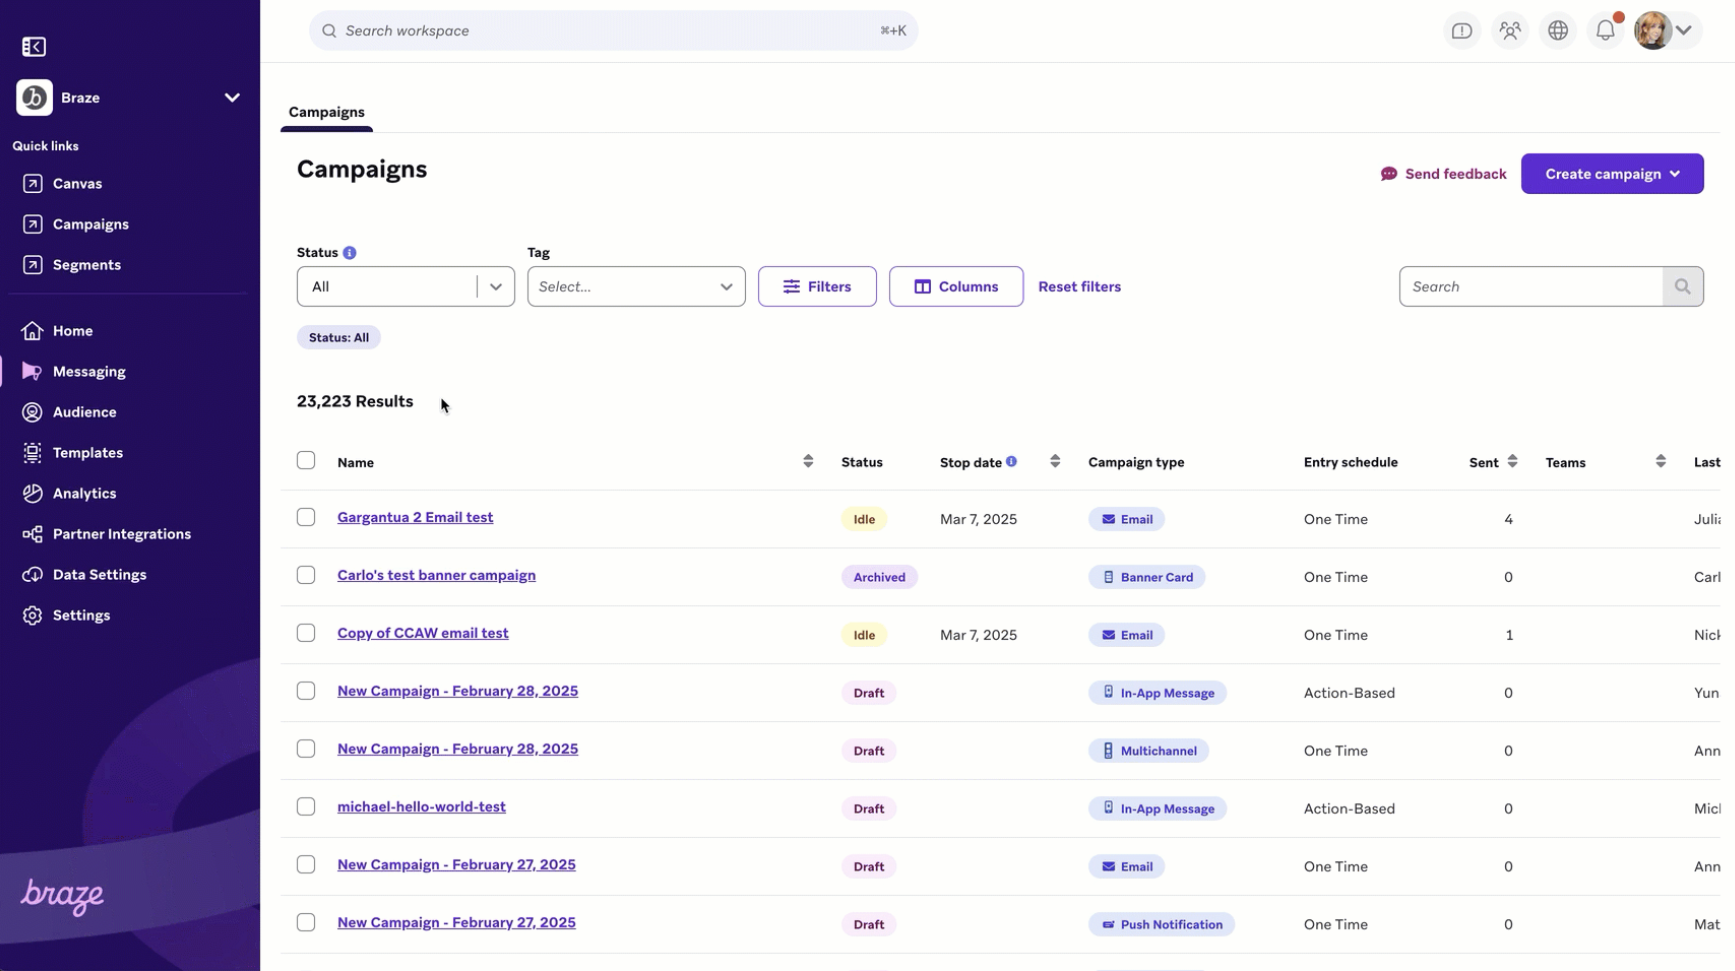Open the support alert icon in header
Viewport: 1735px width, 971px height.
point(1462,31)
